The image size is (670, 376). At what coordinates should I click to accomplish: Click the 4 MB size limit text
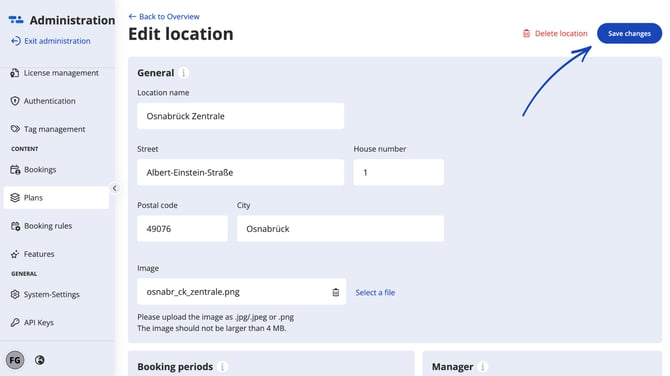click(212, 328)
